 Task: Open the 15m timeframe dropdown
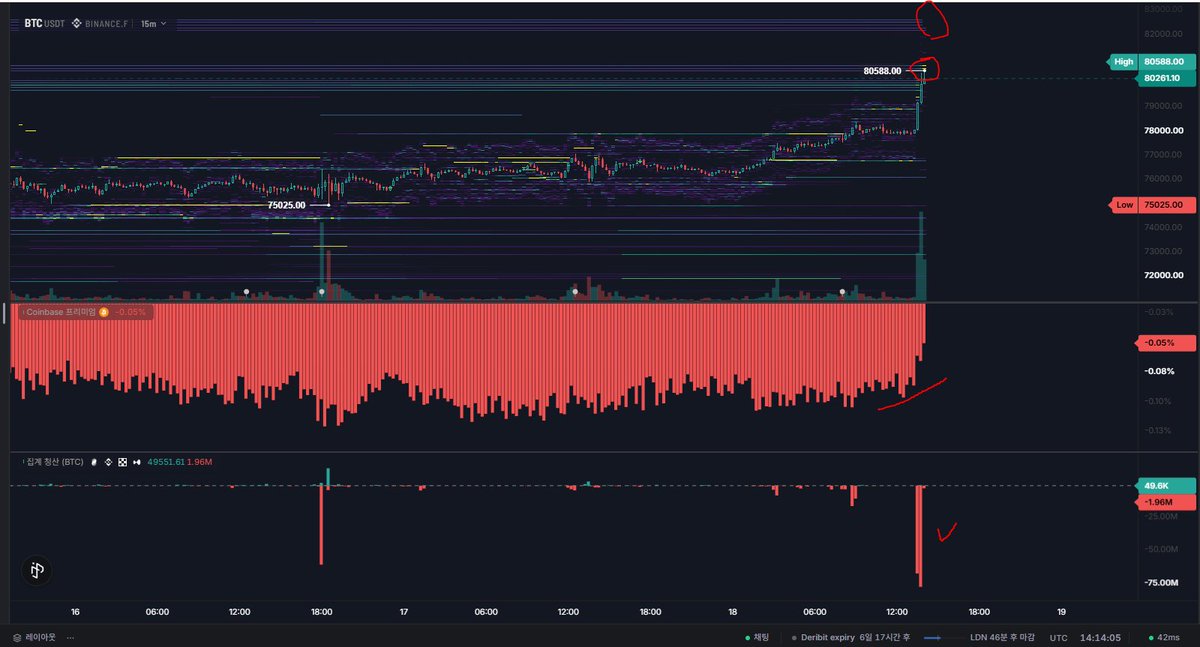point(153,22)
